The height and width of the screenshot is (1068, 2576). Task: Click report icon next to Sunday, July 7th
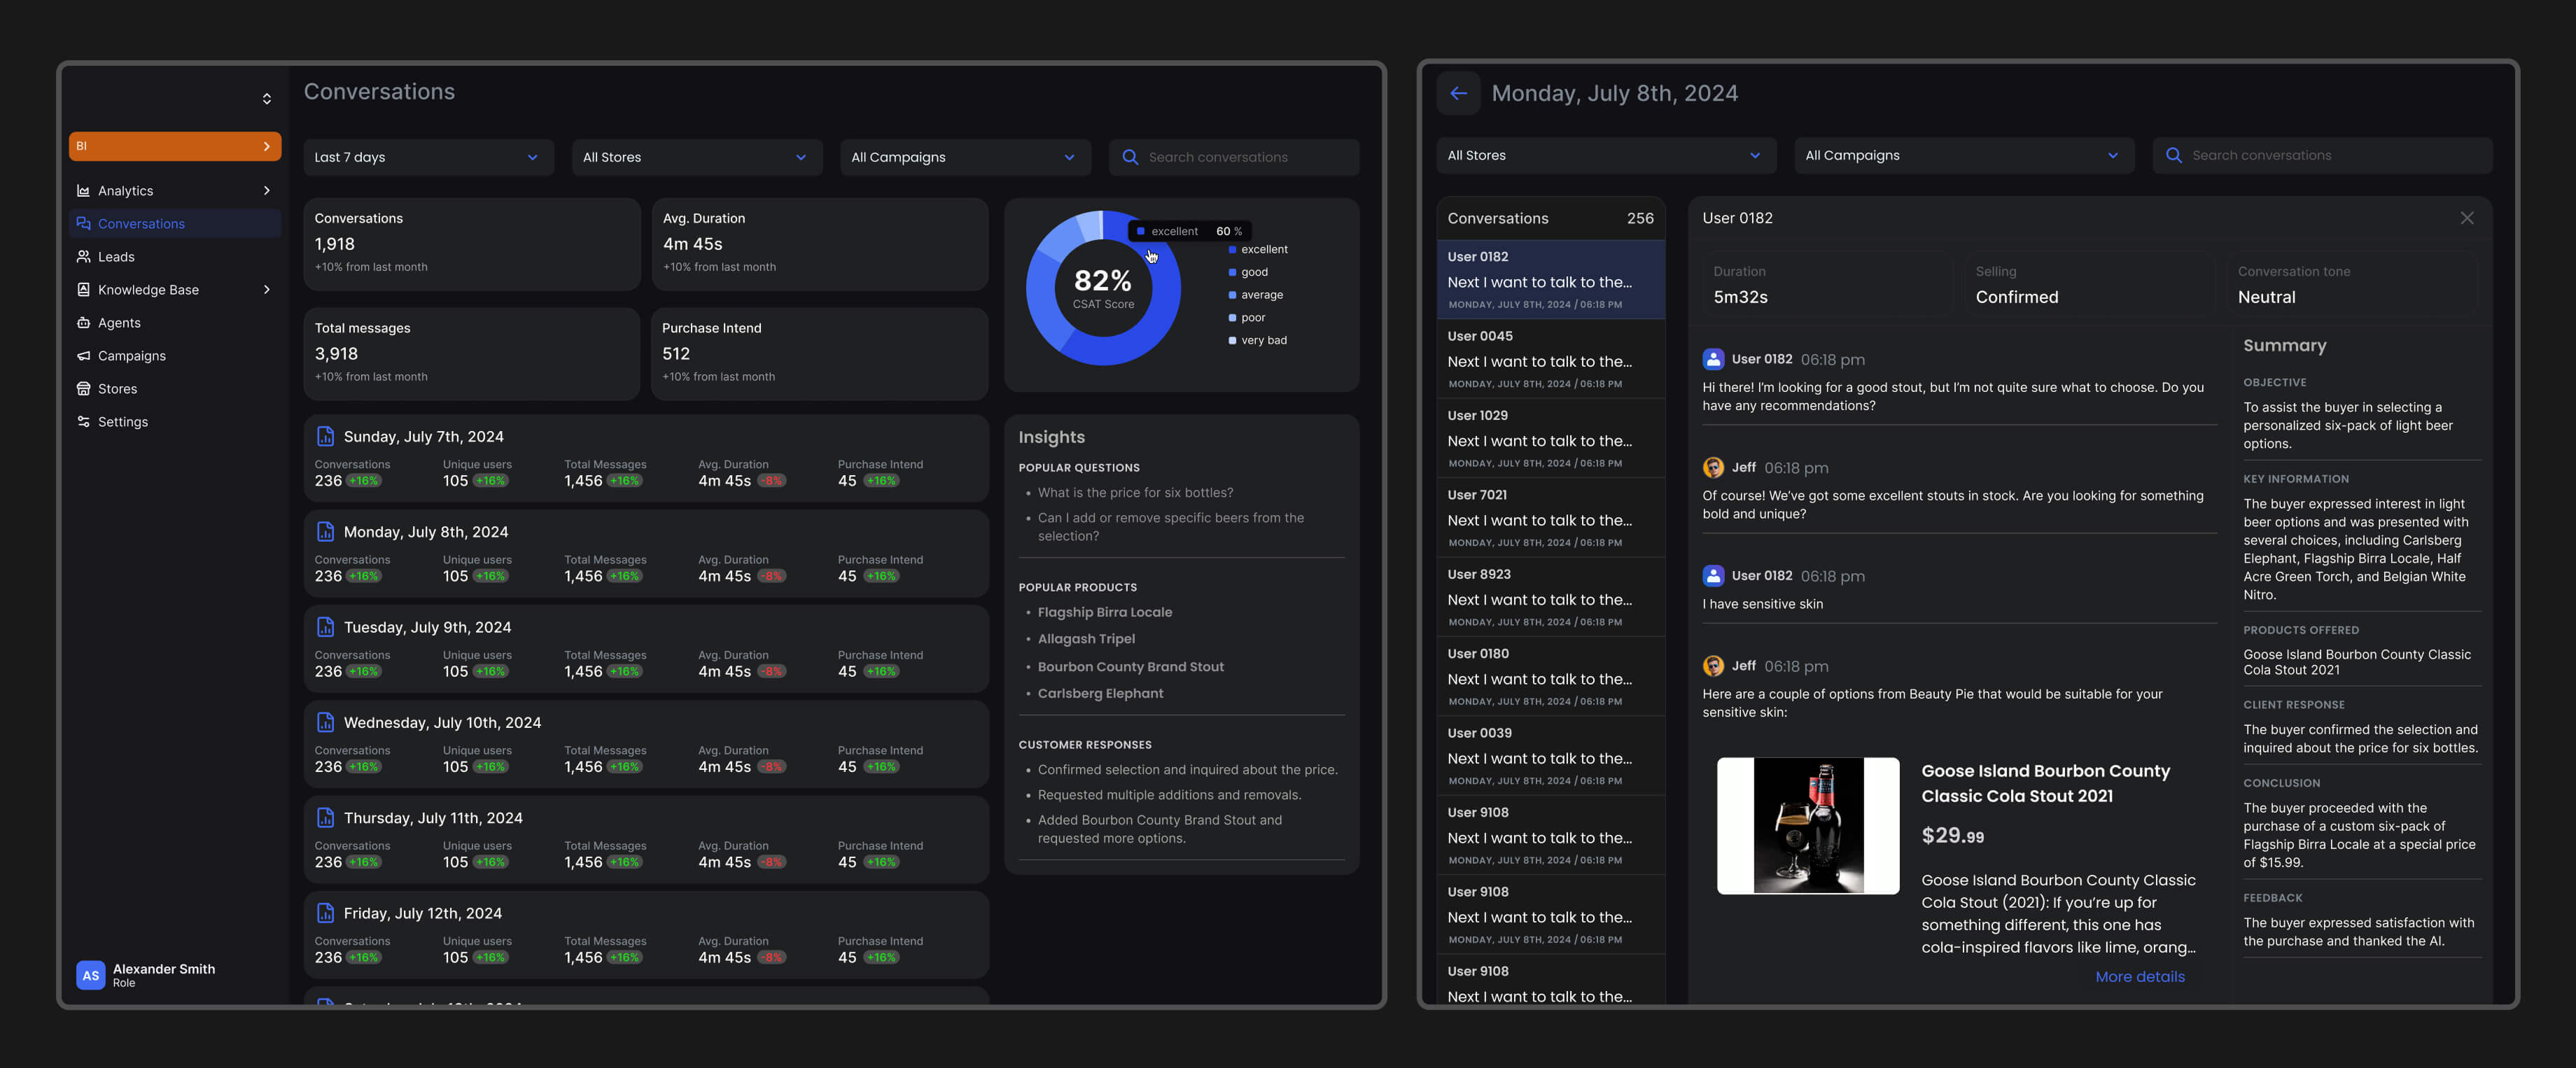[325, 436]
